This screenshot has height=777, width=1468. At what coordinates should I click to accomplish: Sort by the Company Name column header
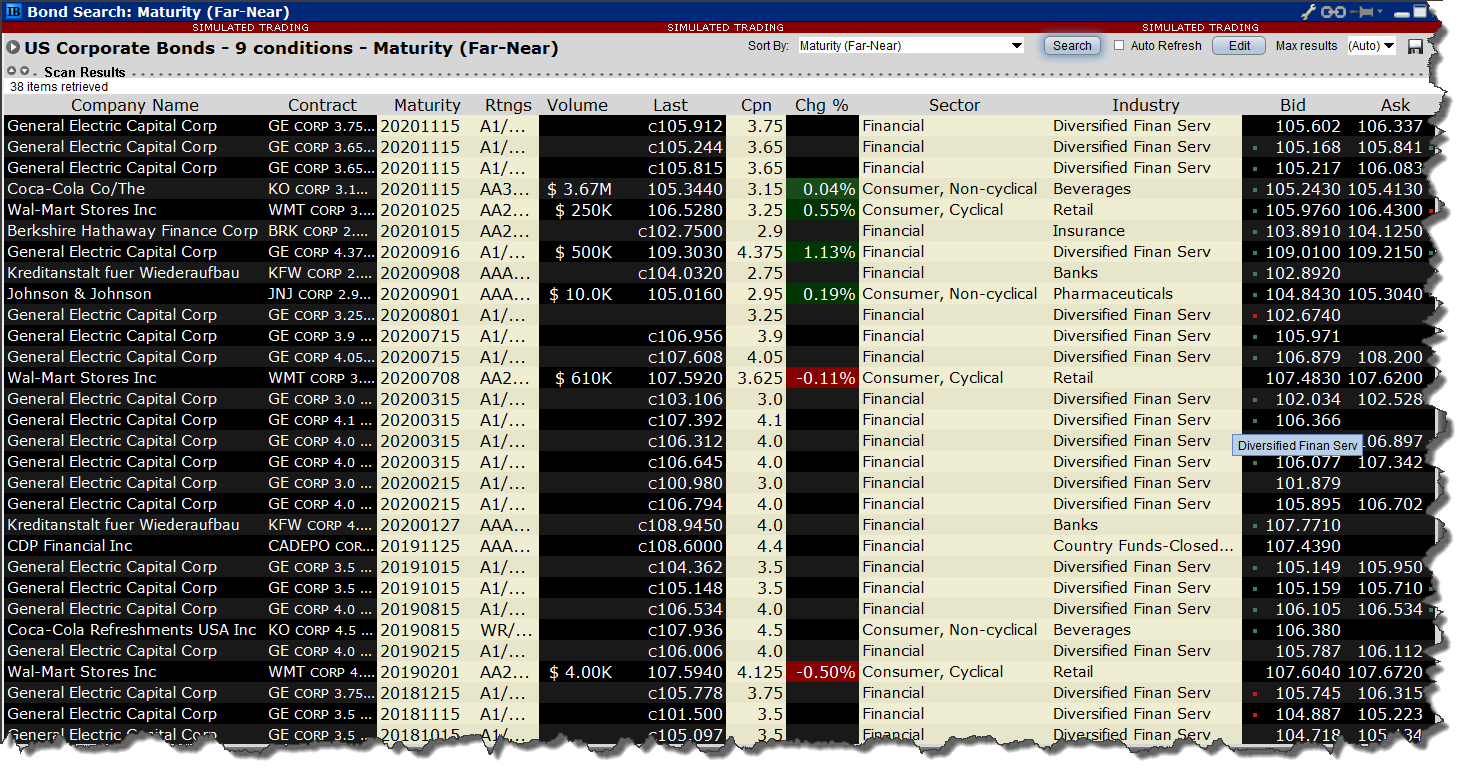point(135,105)
